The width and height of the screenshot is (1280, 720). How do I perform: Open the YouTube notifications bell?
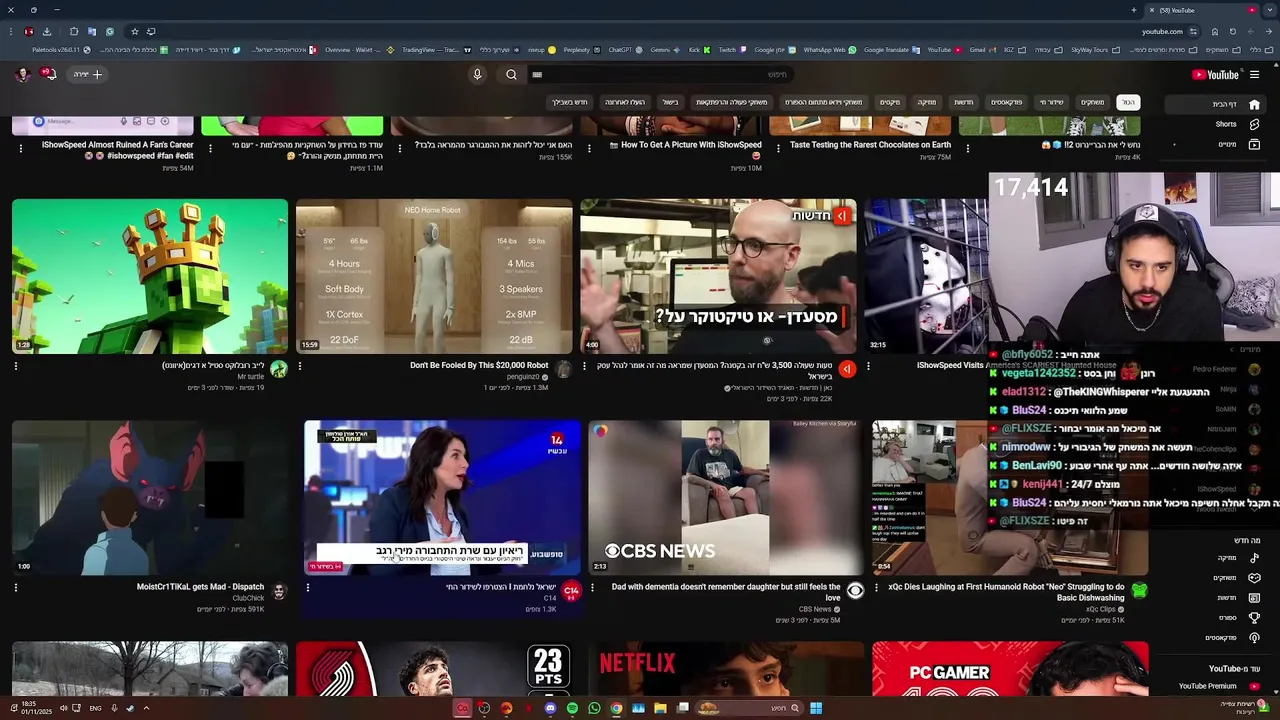pos(49,74)
